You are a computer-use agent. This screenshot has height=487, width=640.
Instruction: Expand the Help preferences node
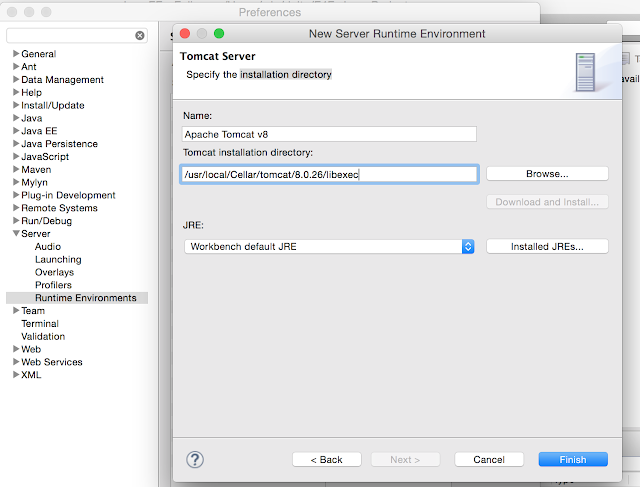[16, 92]
